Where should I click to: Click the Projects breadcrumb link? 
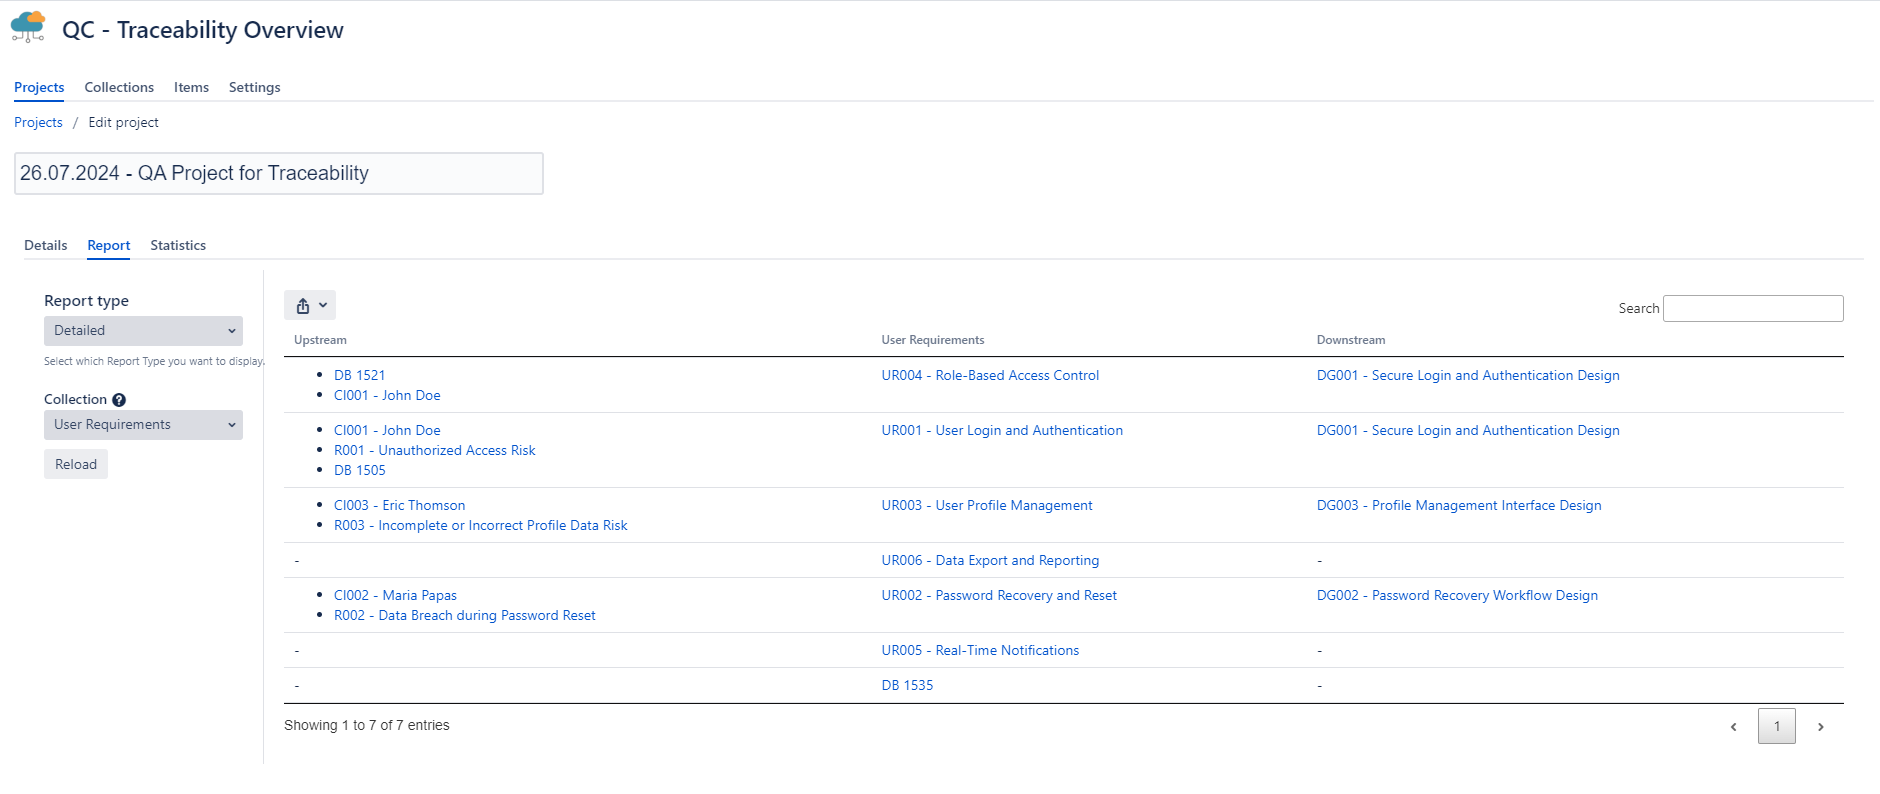point(38,122)
